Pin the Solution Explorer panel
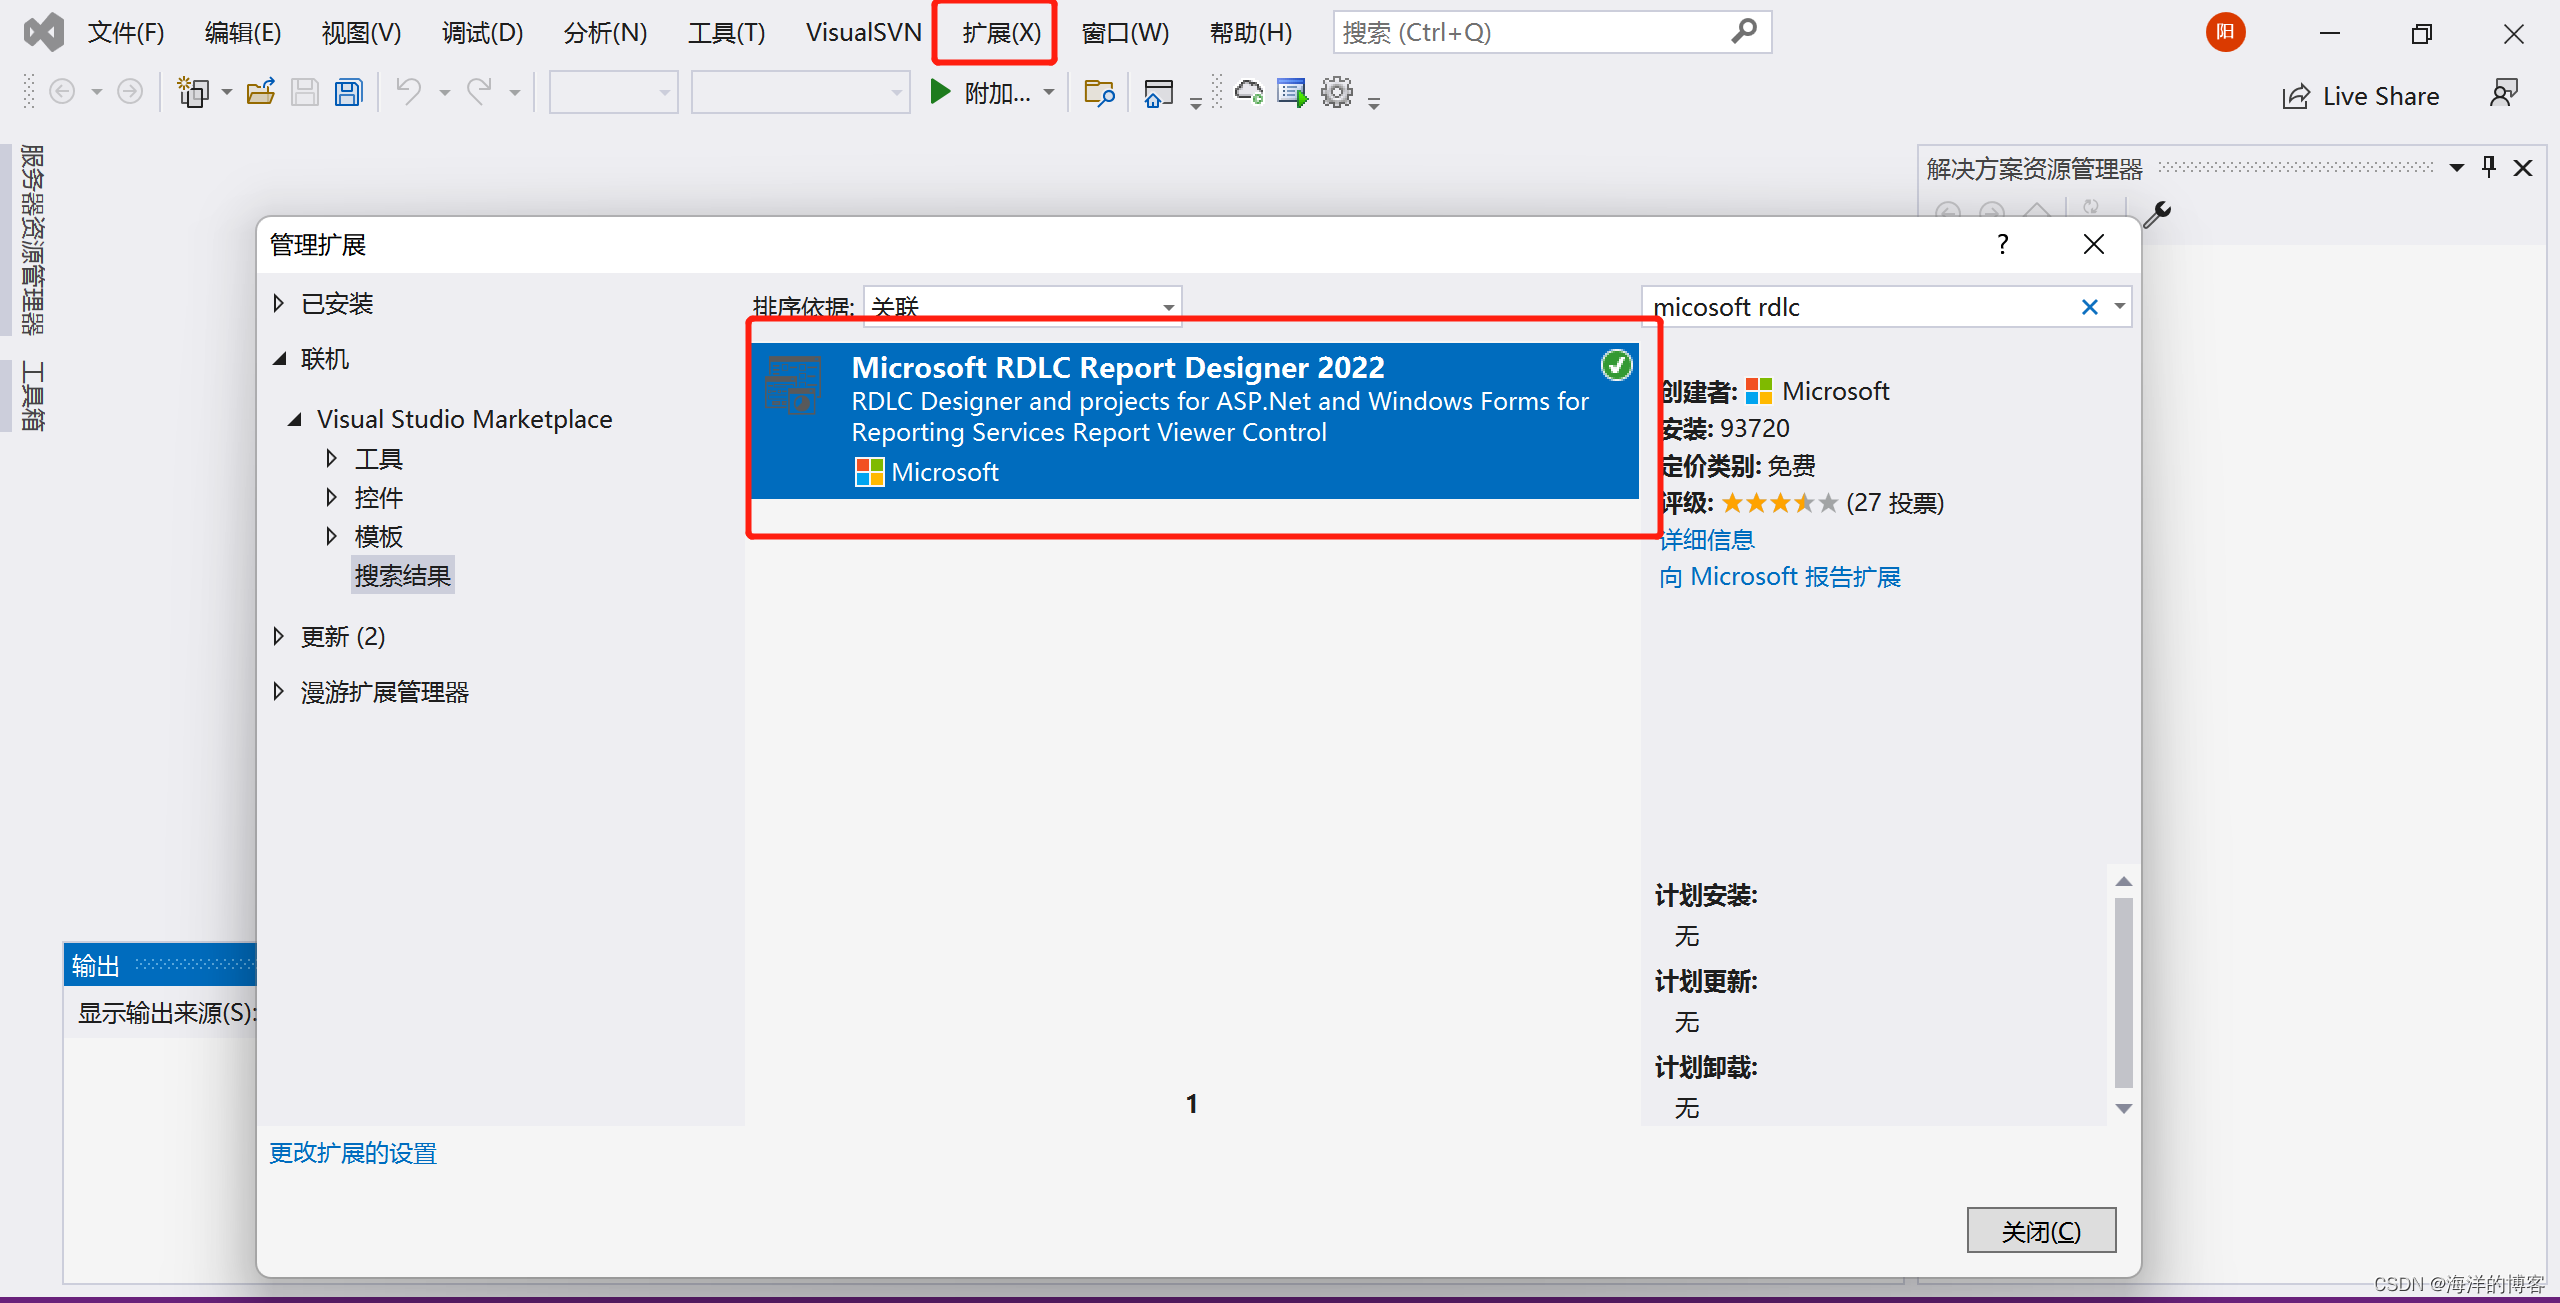This screenshot has width=2560, height=1303. (2489, 167)
